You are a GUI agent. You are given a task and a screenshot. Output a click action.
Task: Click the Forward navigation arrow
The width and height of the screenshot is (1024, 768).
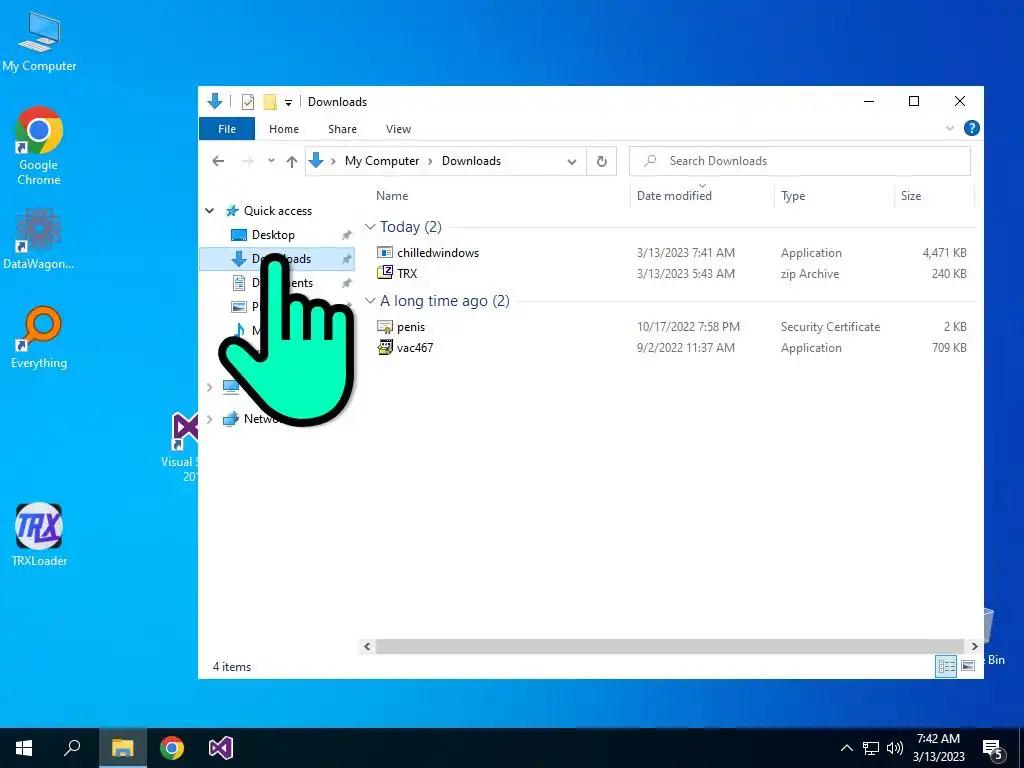point(248,161)
